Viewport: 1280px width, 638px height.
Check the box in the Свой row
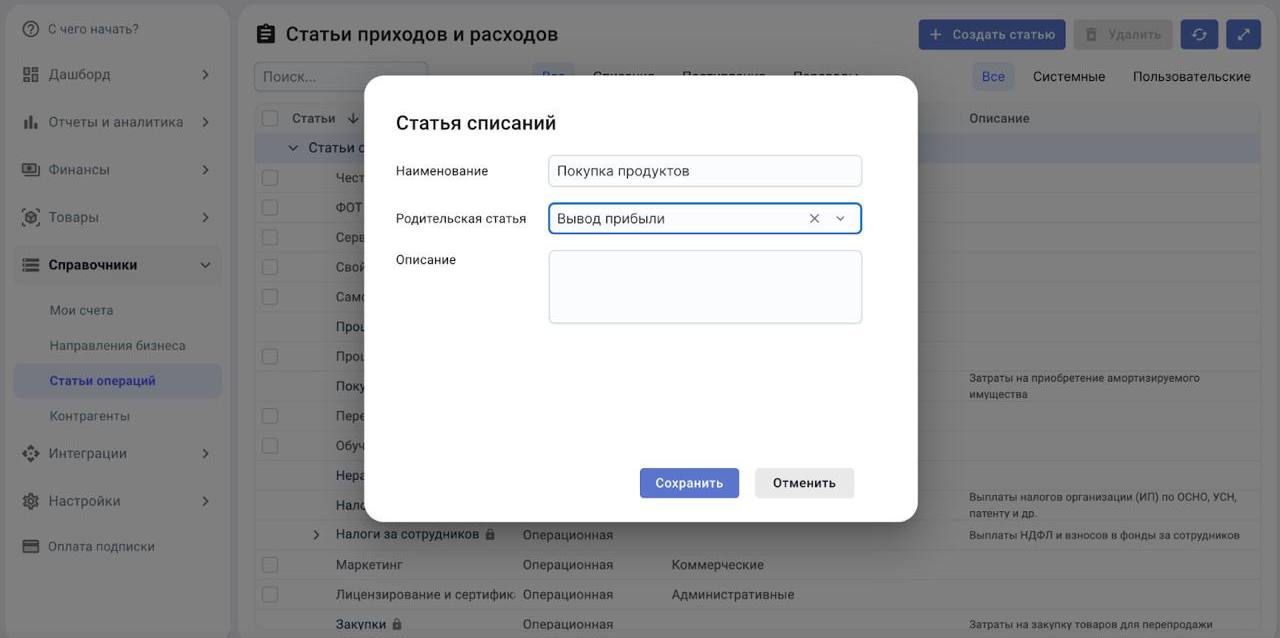click(270, 267)
